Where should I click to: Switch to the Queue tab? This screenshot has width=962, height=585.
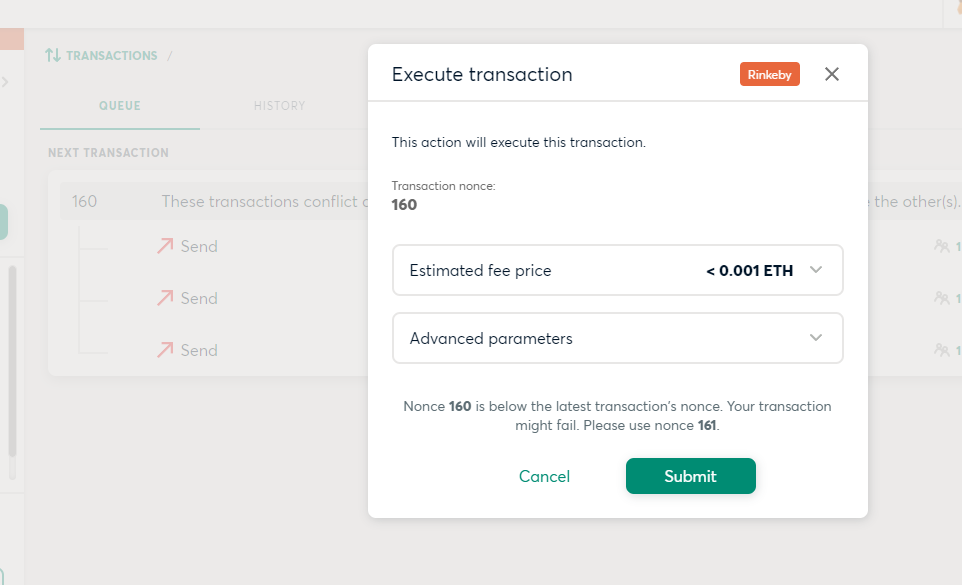pyautogui.click(x=119, y=106)
